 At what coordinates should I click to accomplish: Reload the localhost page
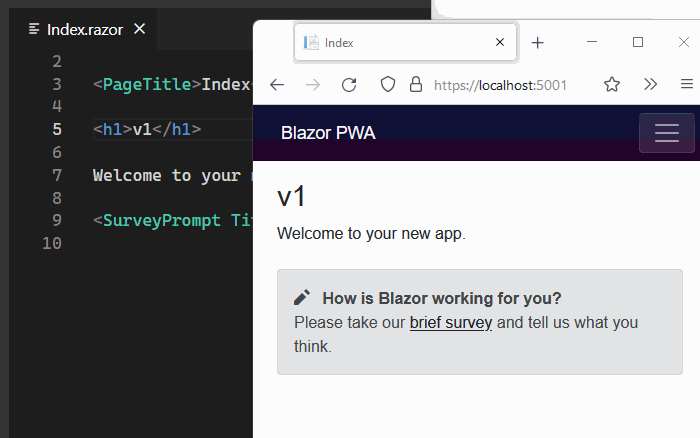pyautogui.click(x=349, y=85)
